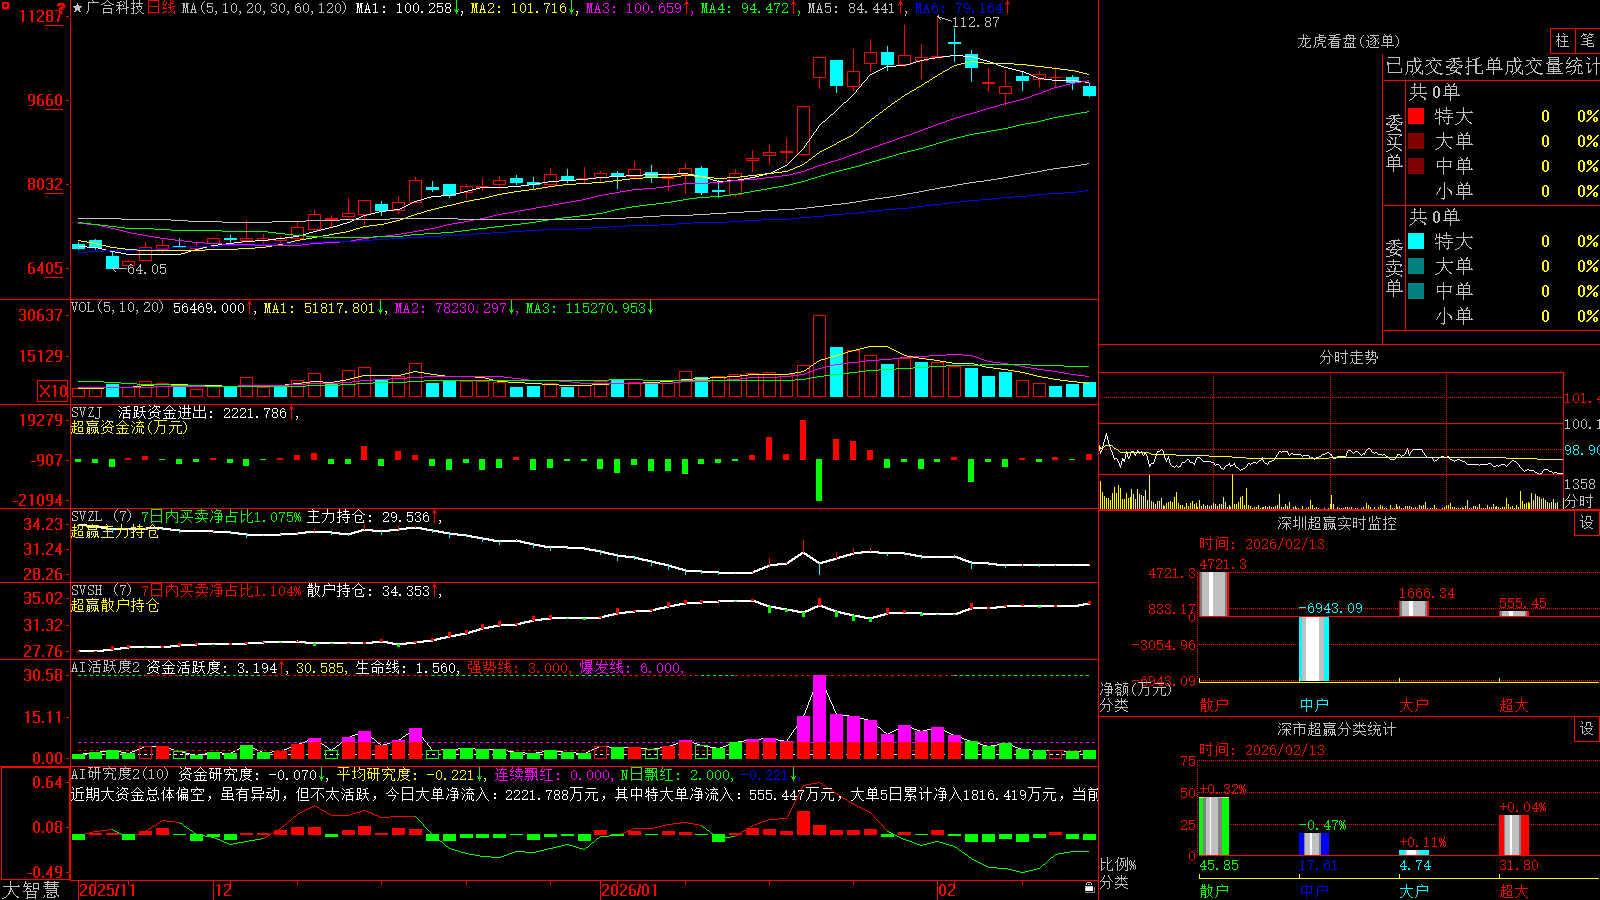Click the dark red 大单 buy-order swatch
Image resolution: width=1600 pixels, height=900 pixels.
(1416, 141)
